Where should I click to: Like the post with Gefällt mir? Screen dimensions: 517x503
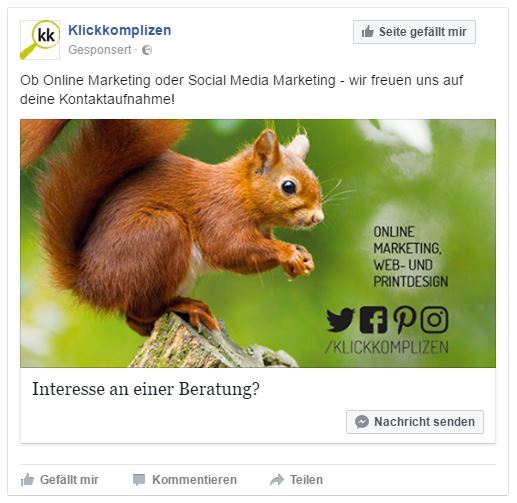pos(59,480)
